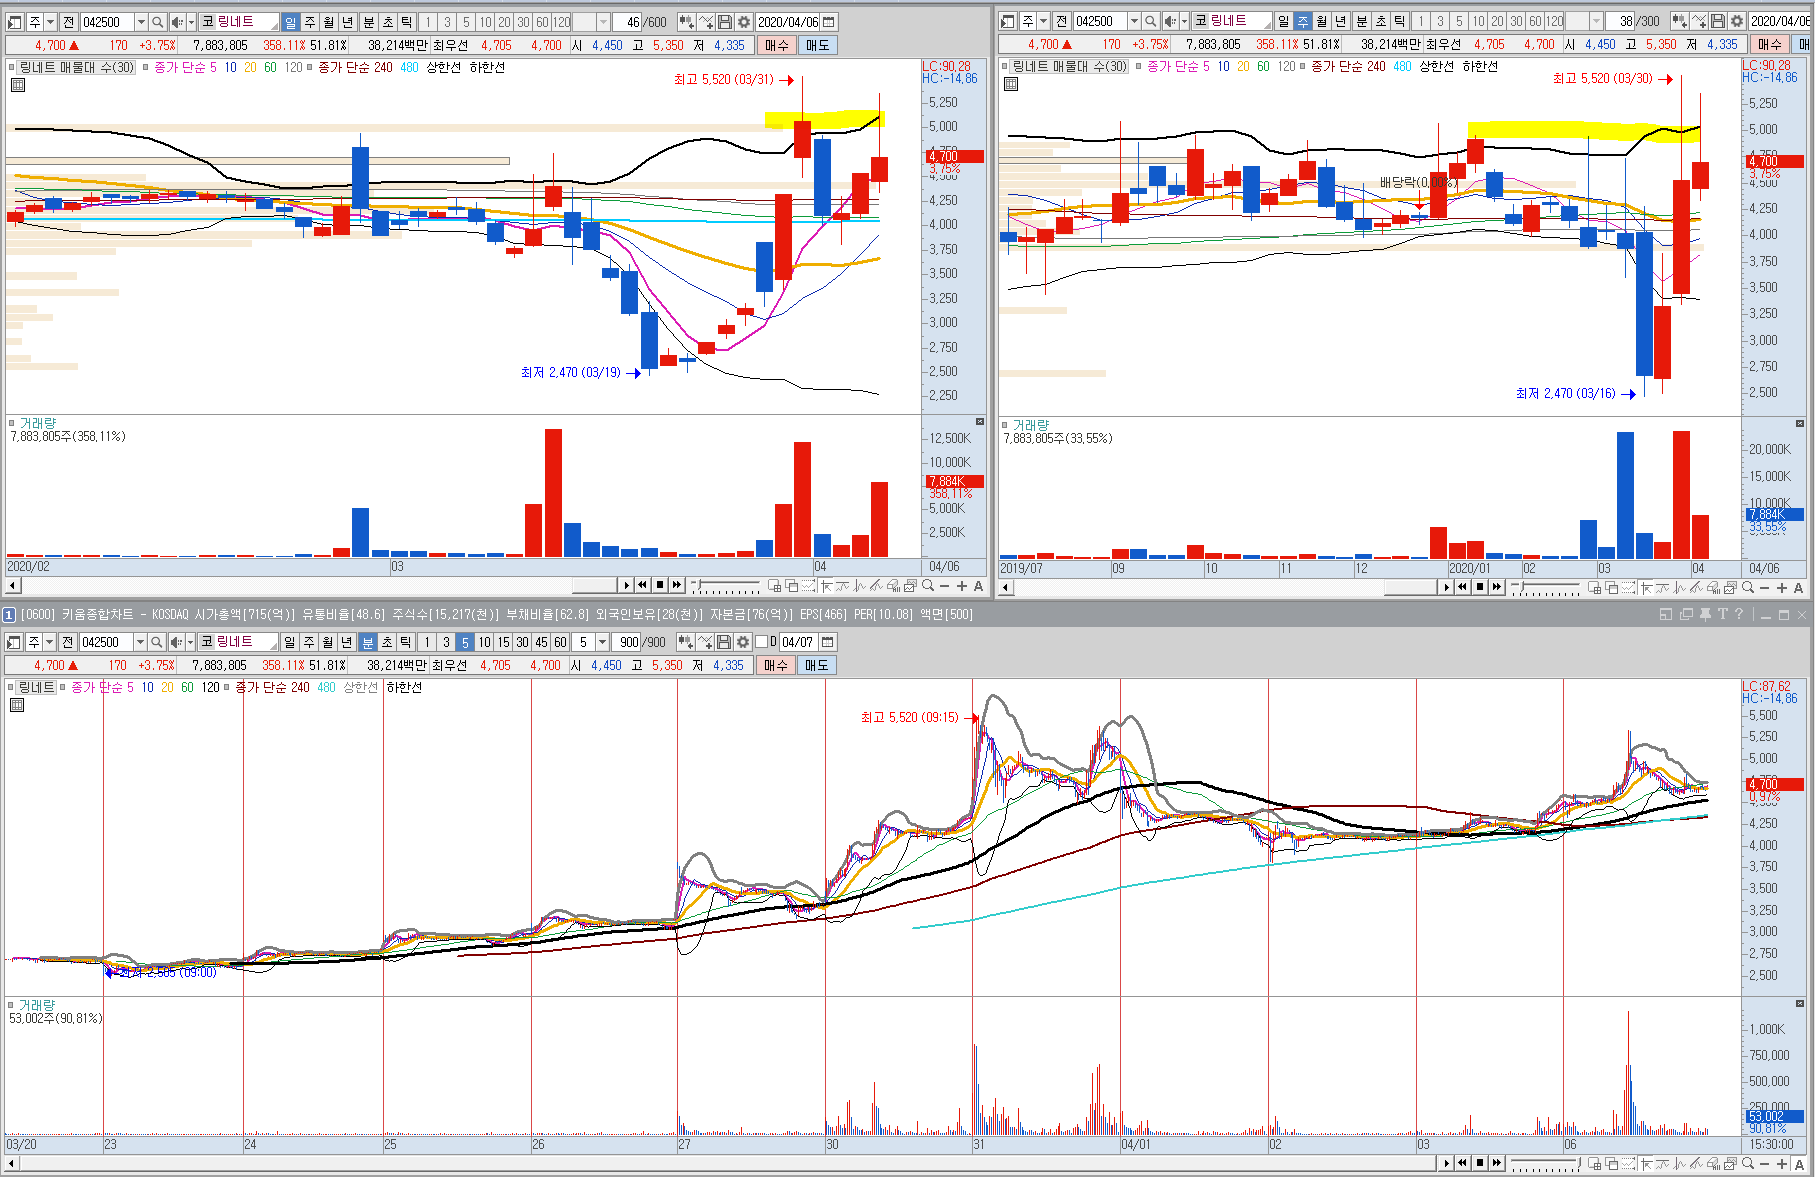Viewport: 1815px width, 1177px height.
Task: Open the settings gear in bottom chart toolbar
Action: tap(744, 642)
